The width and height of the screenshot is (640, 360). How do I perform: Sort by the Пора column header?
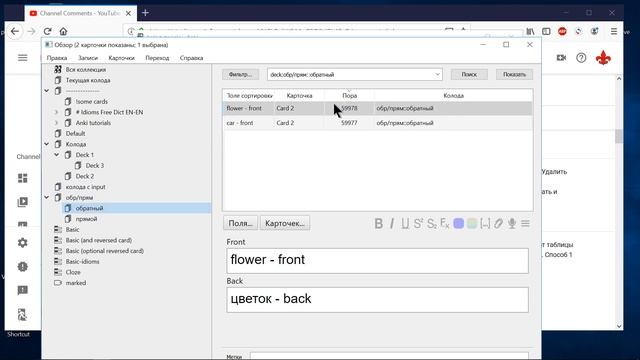[x=349, y=96]
